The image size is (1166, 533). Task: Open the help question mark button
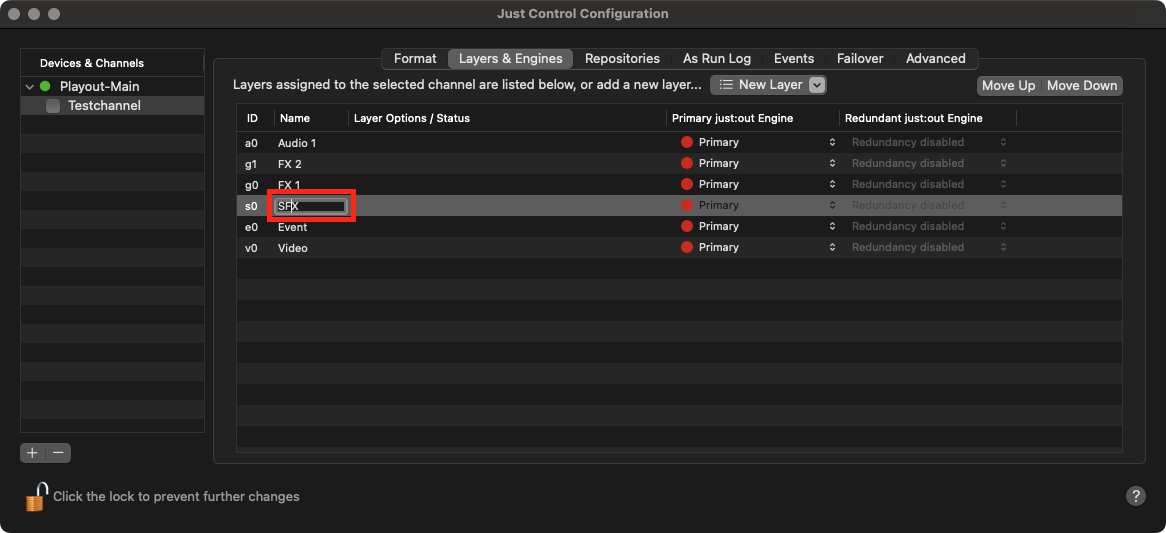click(x=1136, y=496)
